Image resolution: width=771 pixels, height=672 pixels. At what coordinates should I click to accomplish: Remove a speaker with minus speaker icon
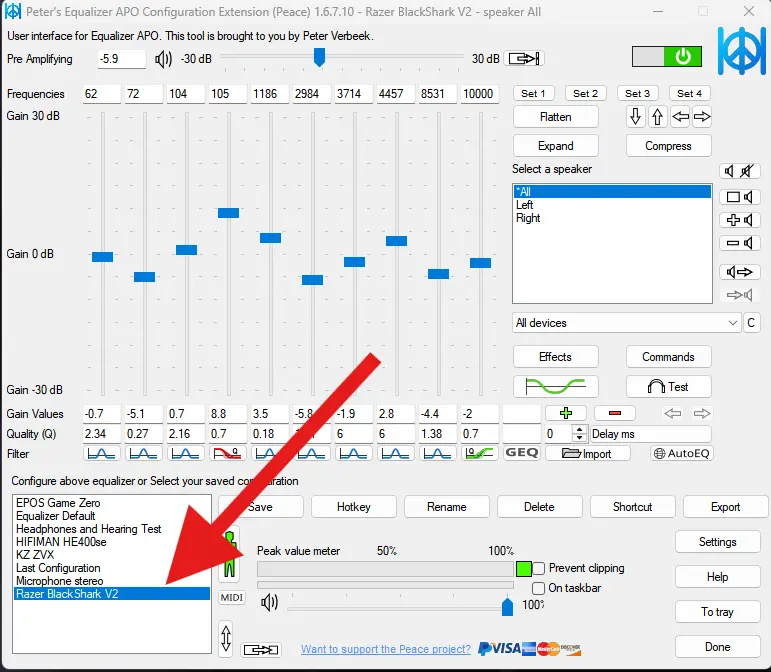tap(740, 243)
